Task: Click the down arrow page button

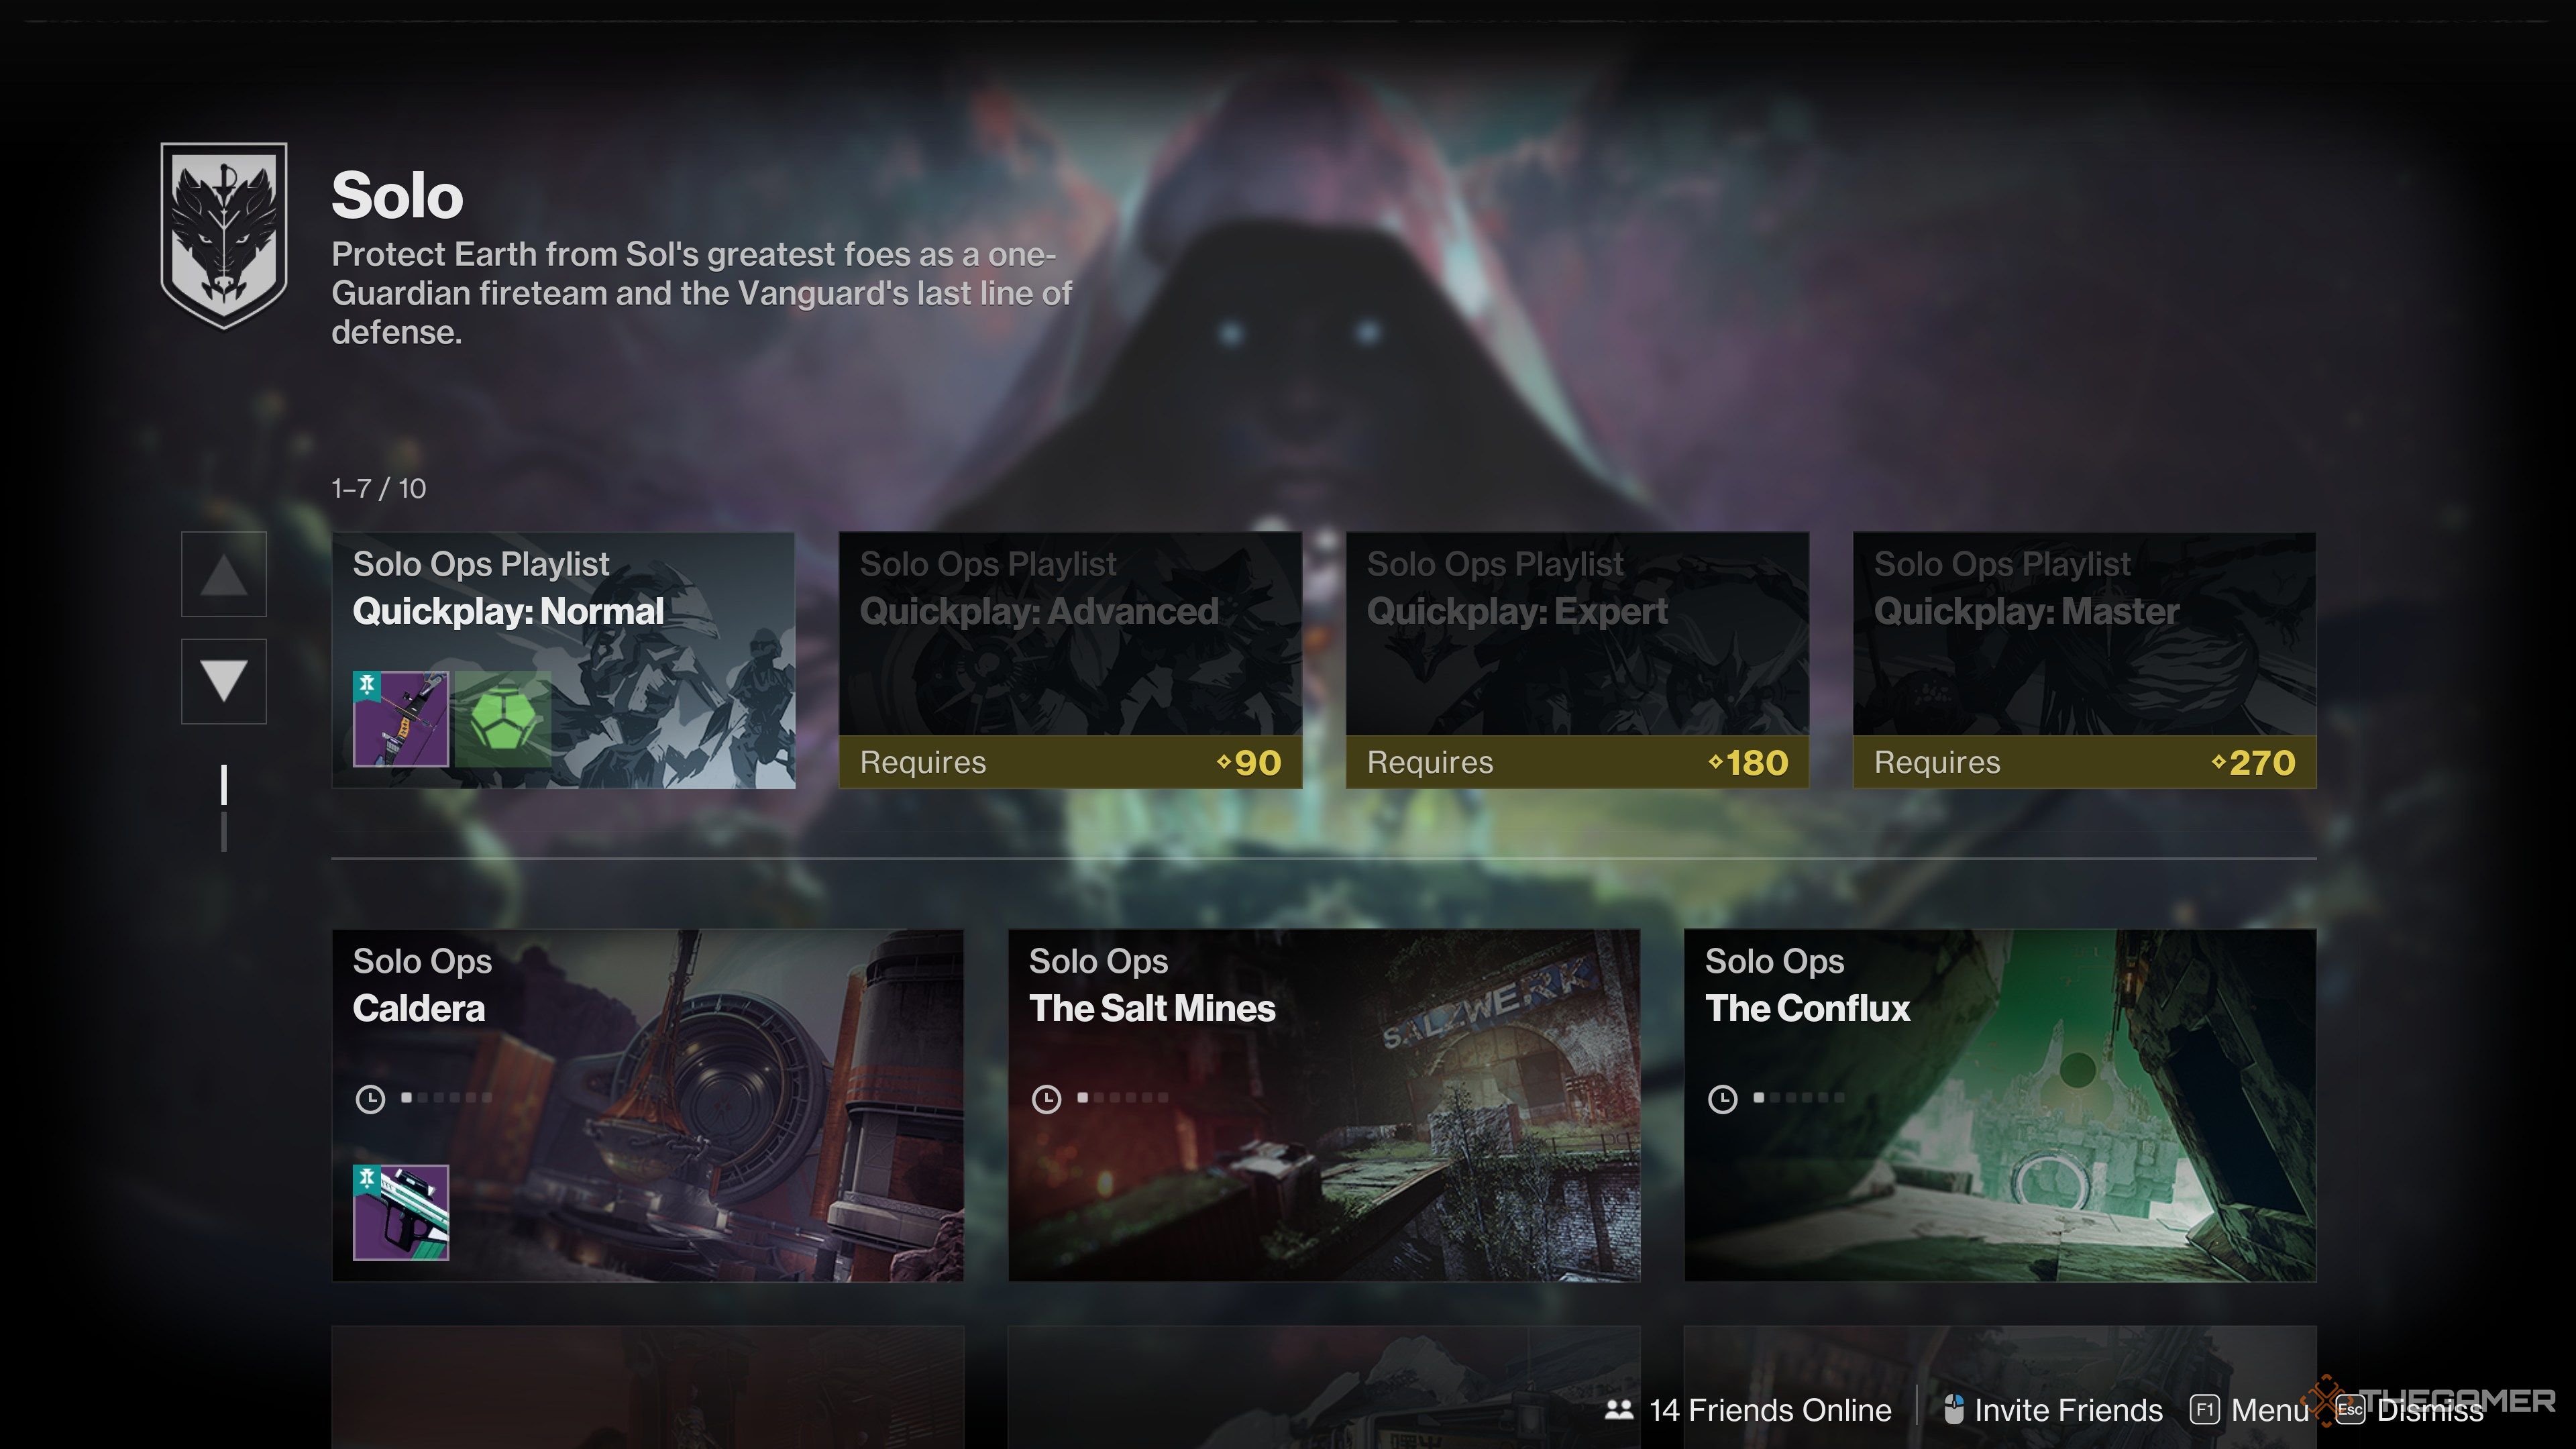Action: tap(224, 681)
